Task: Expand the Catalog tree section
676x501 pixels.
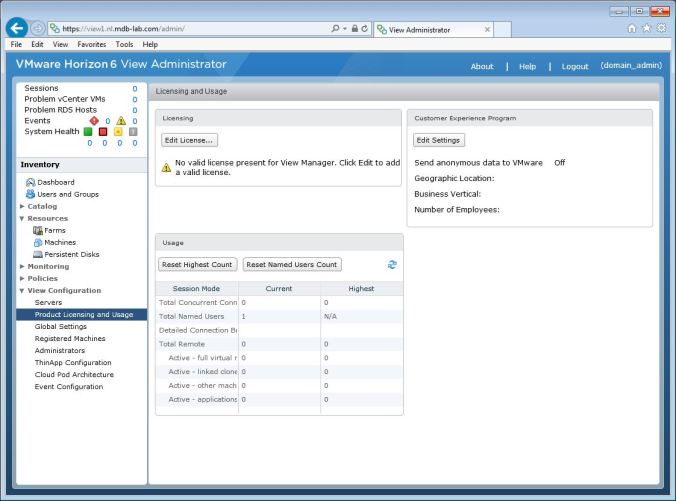Action: (23, 206)
